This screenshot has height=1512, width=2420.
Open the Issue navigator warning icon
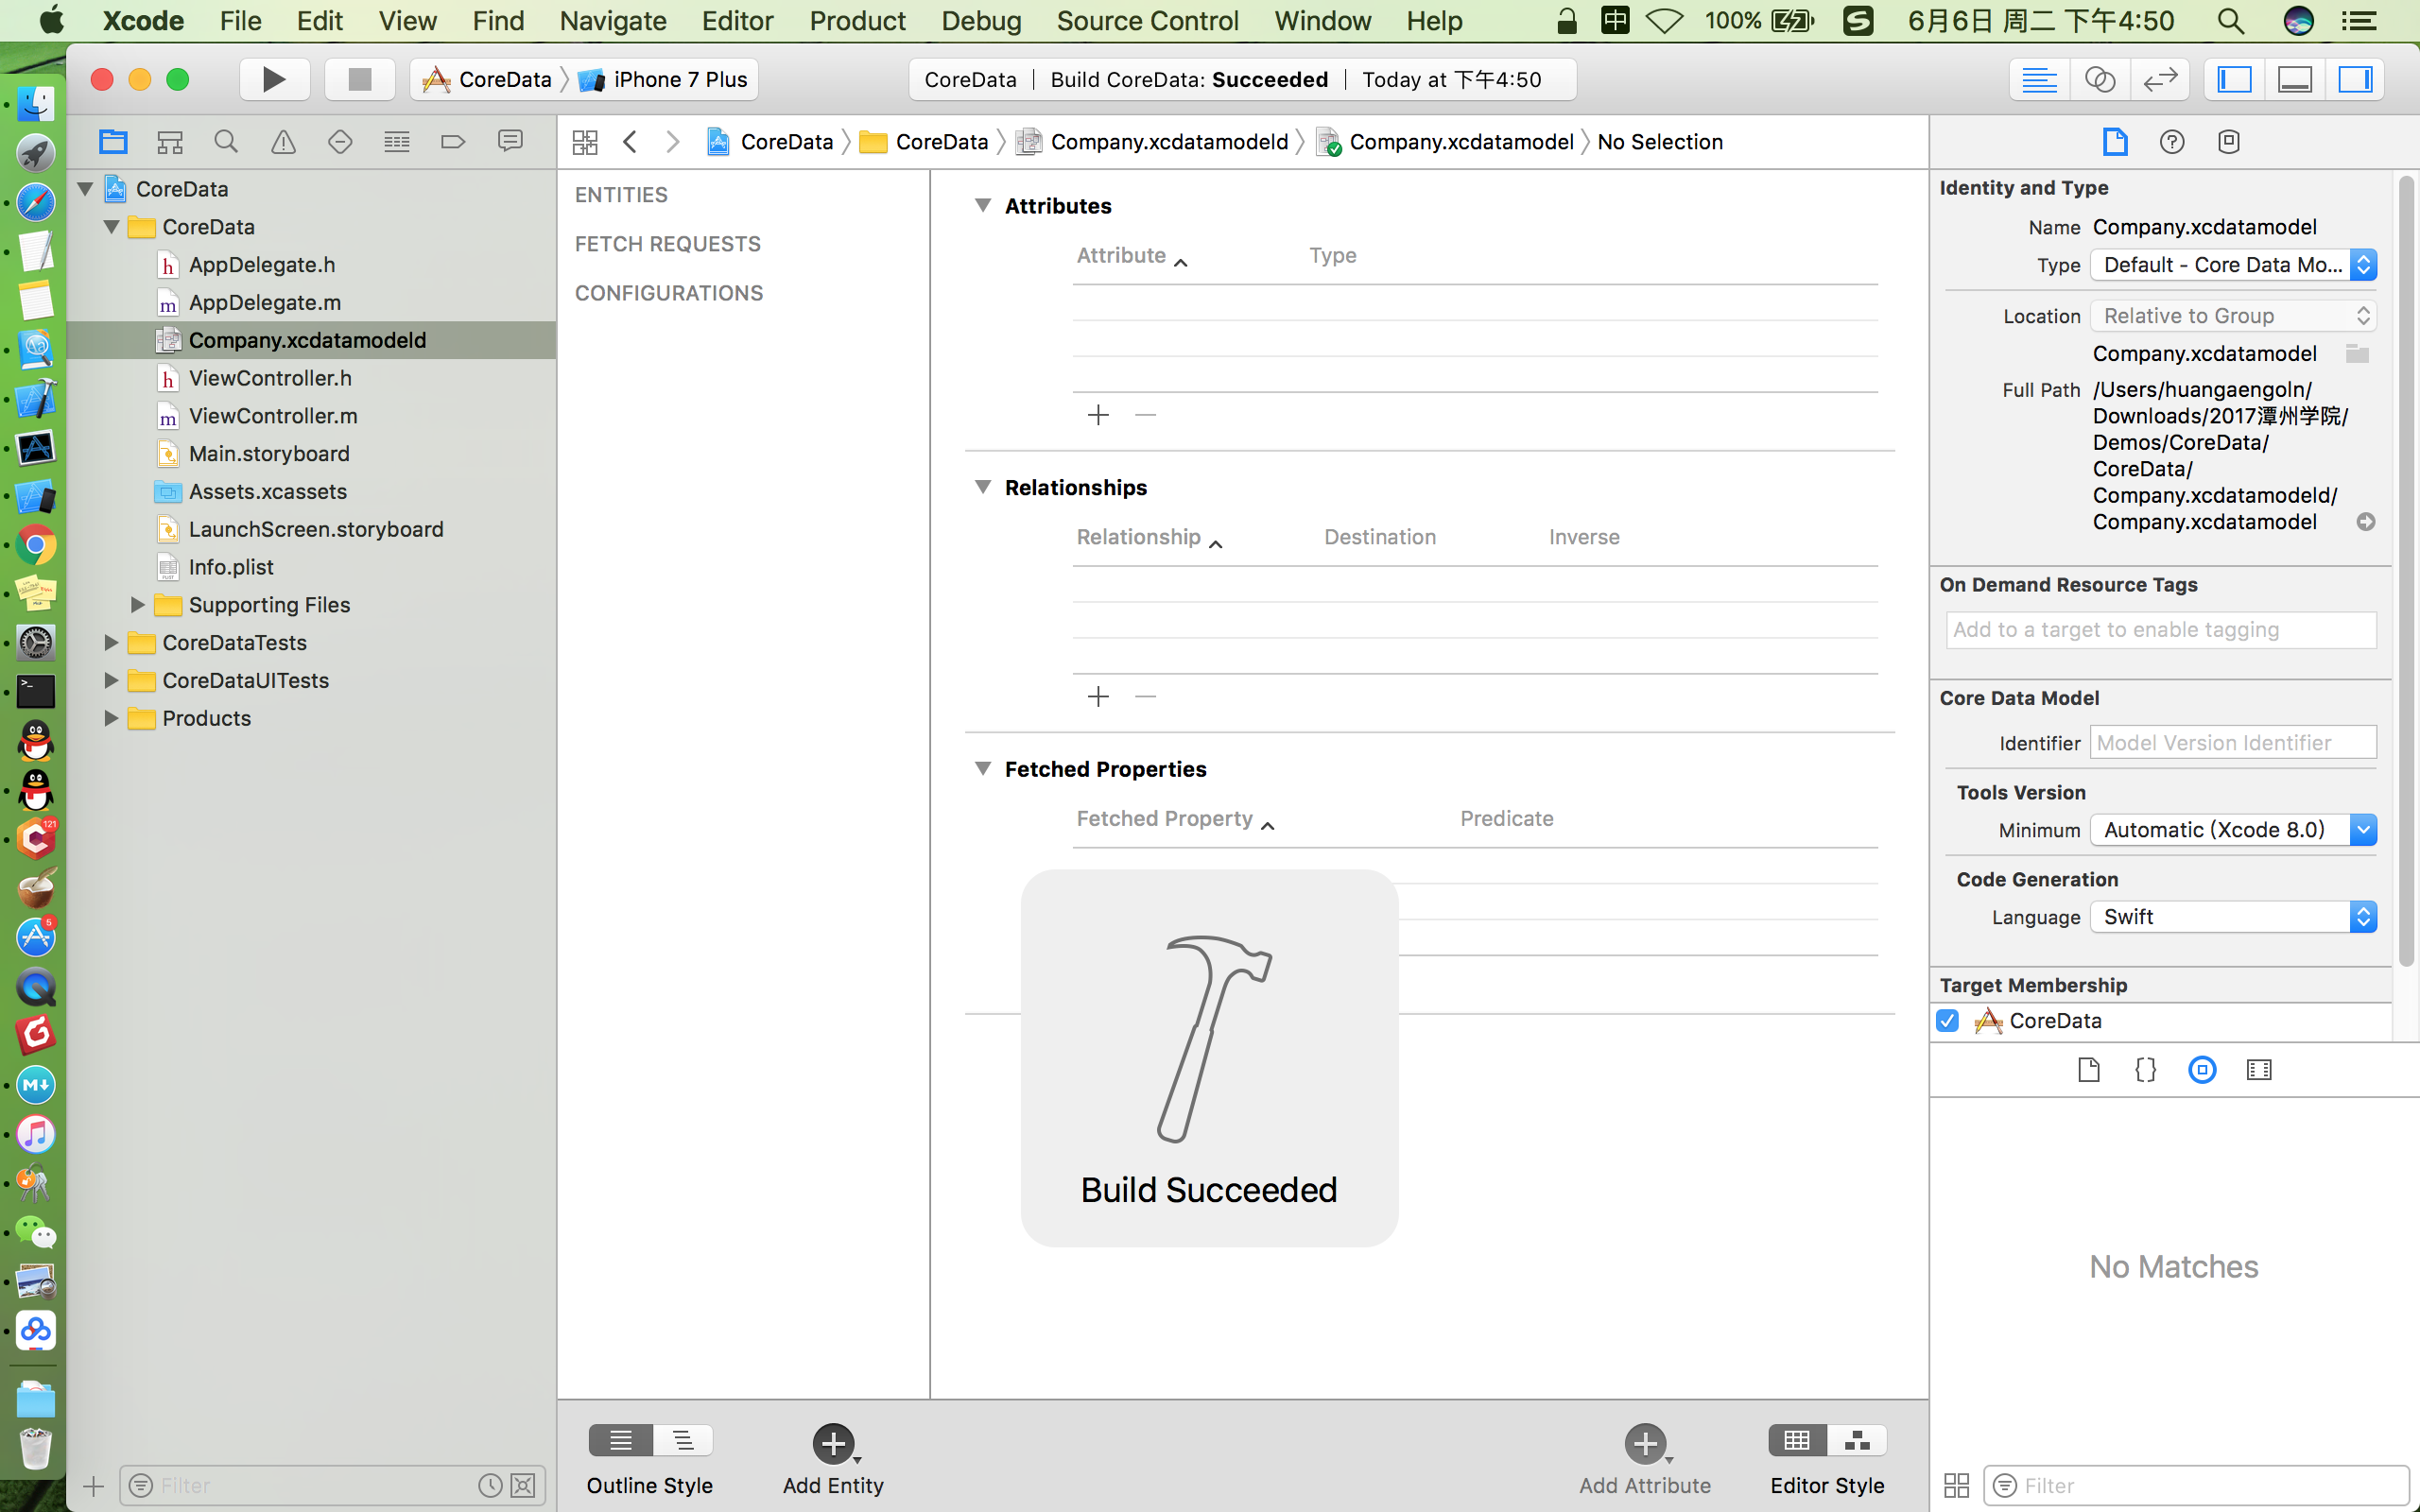(283, 142)
